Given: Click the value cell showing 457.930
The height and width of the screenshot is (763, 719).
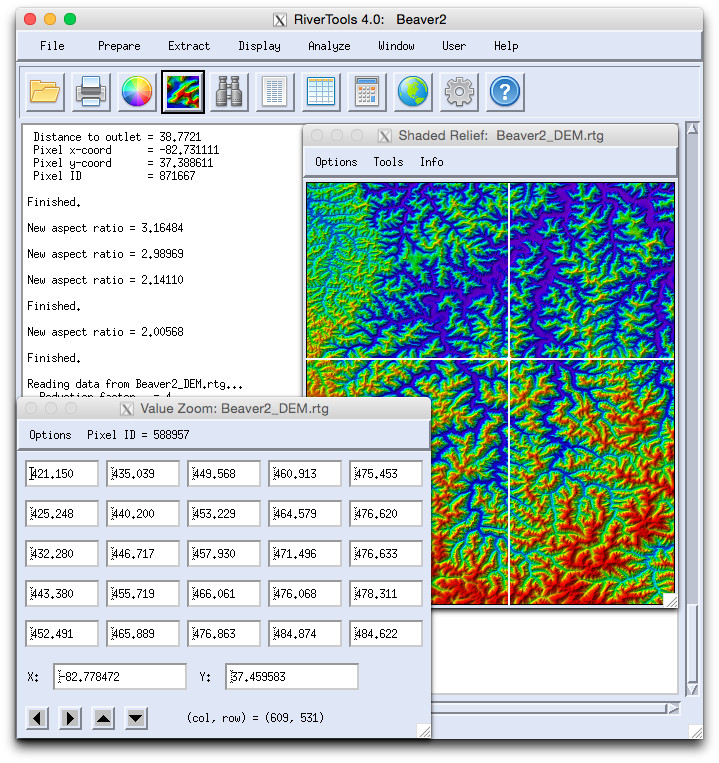Looking at the screenshot, I should click(x=224, y=554).
